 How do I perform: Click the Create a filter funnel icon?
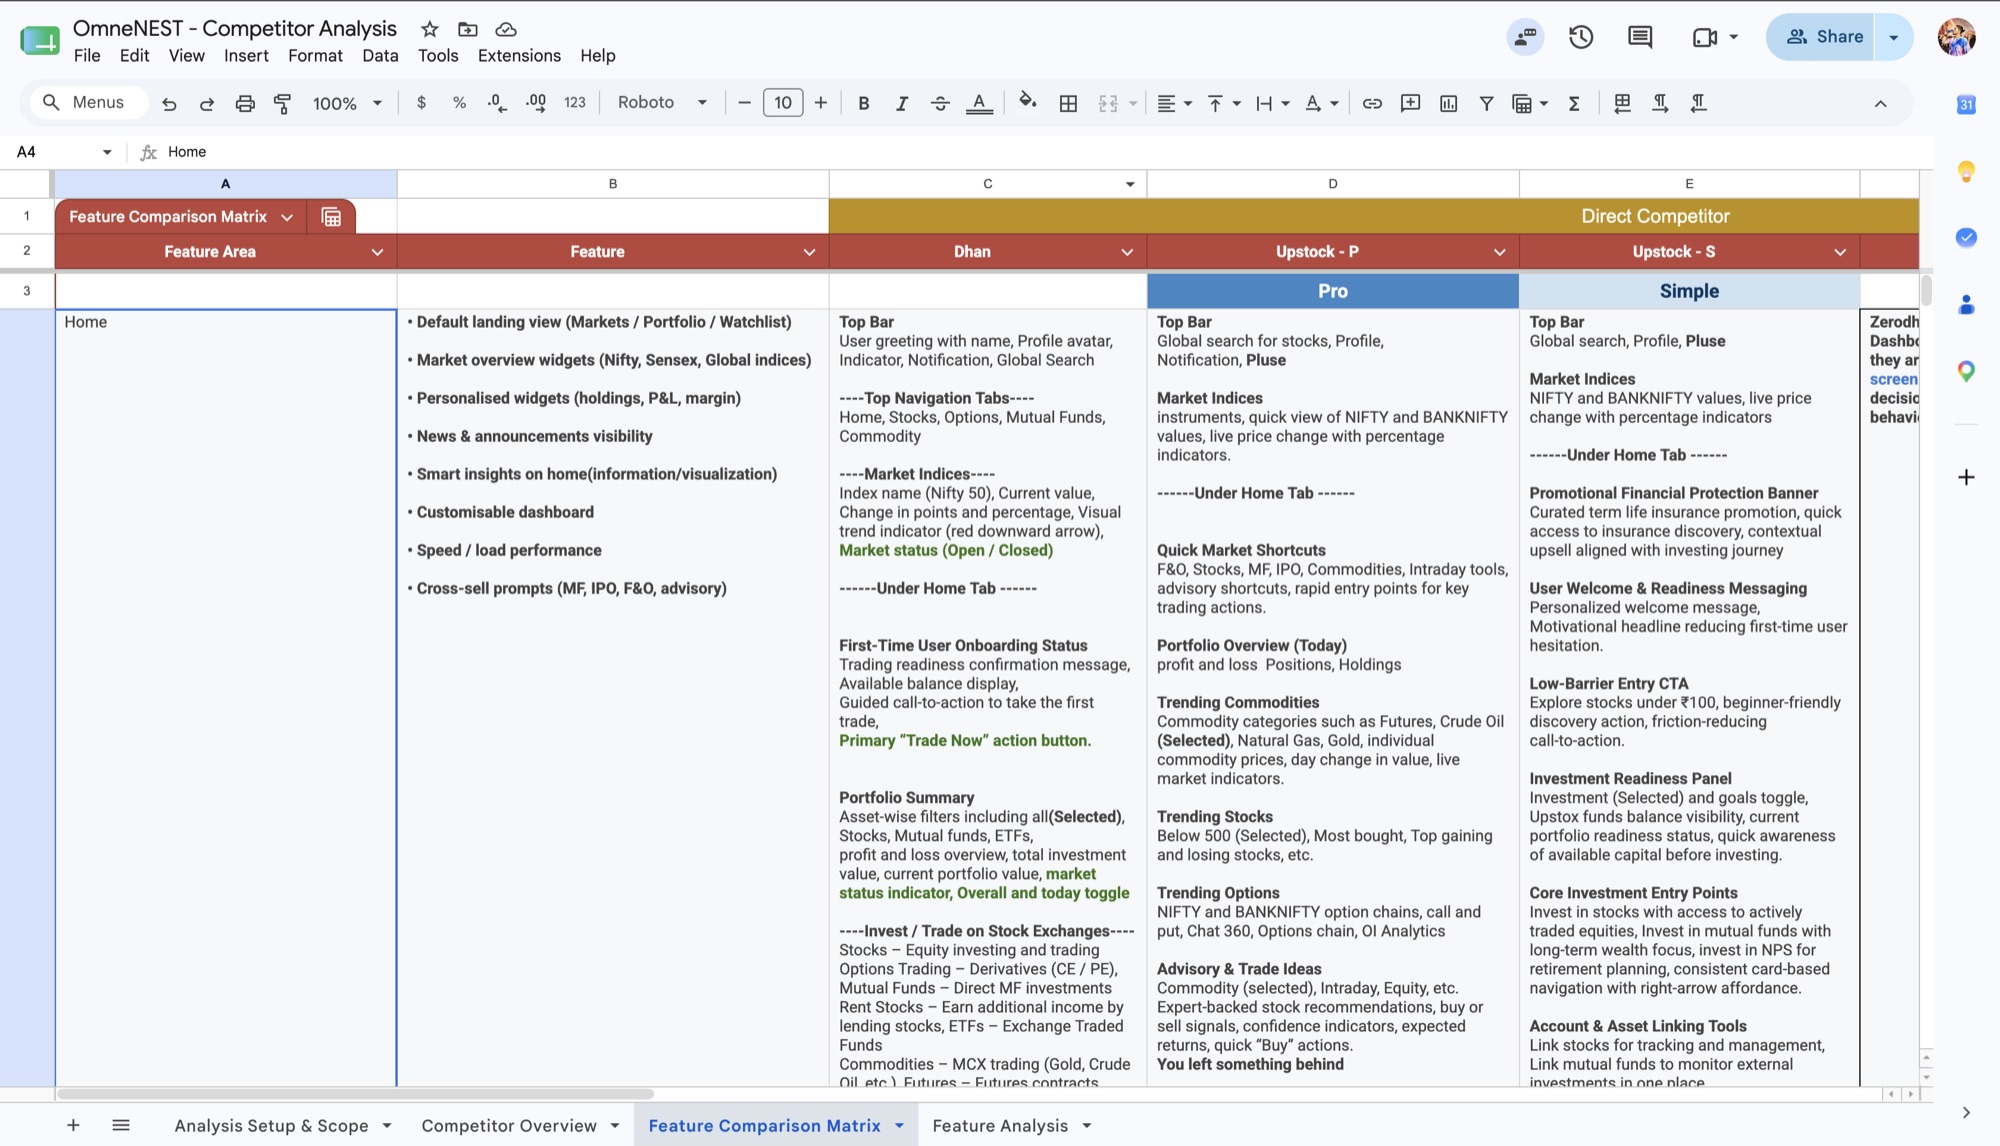pos(1486,103)
